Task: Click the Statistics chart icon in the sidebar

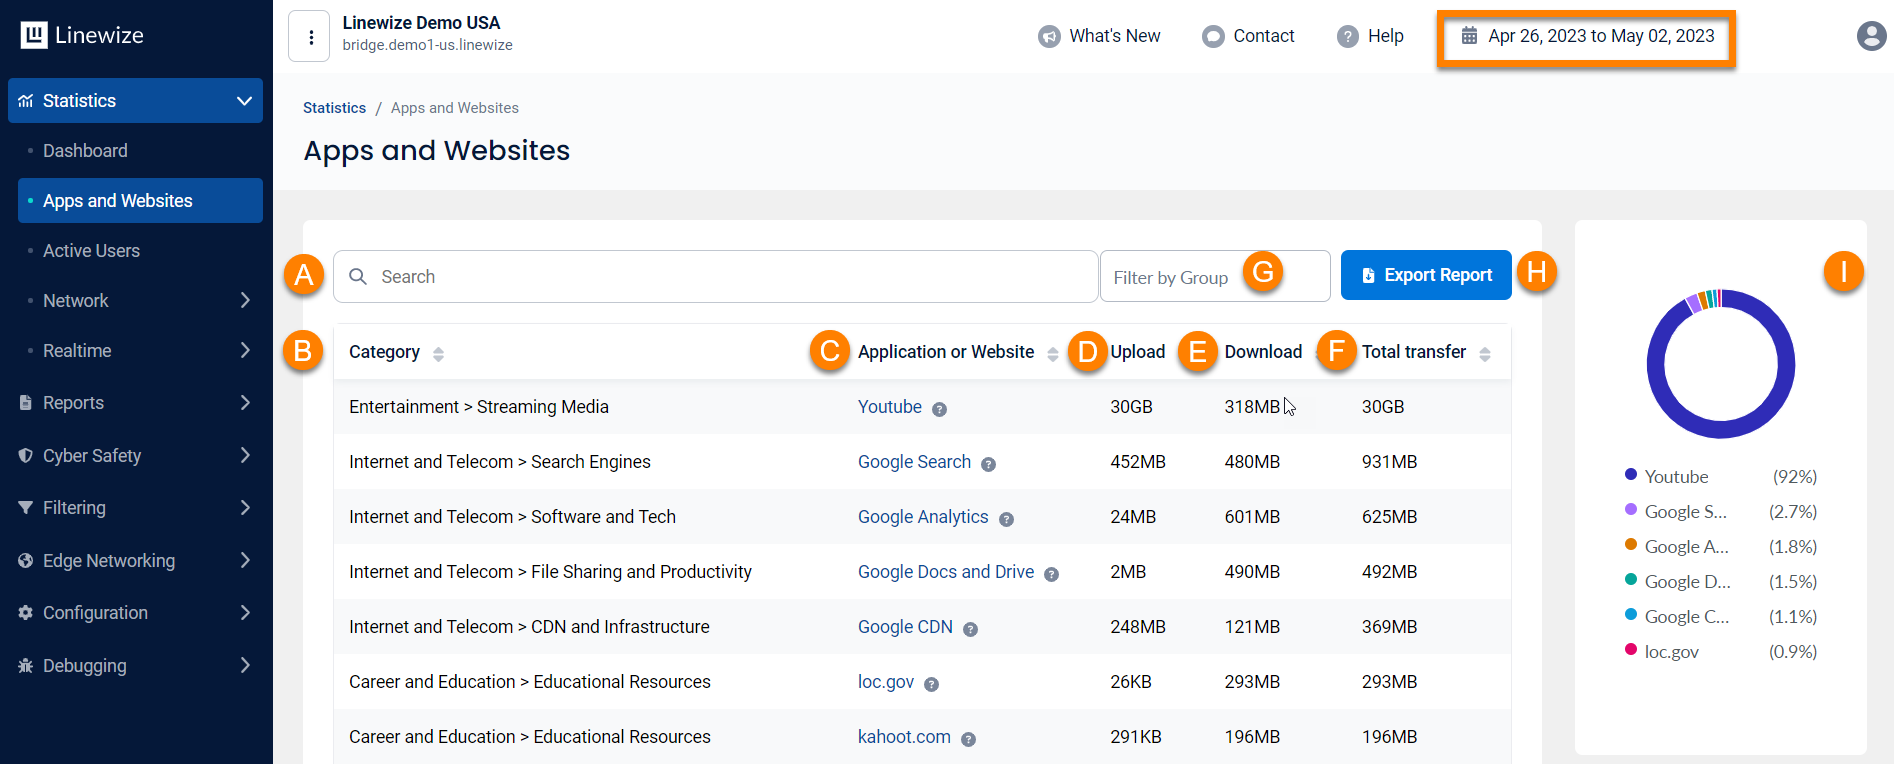Action: click(26, 101)
